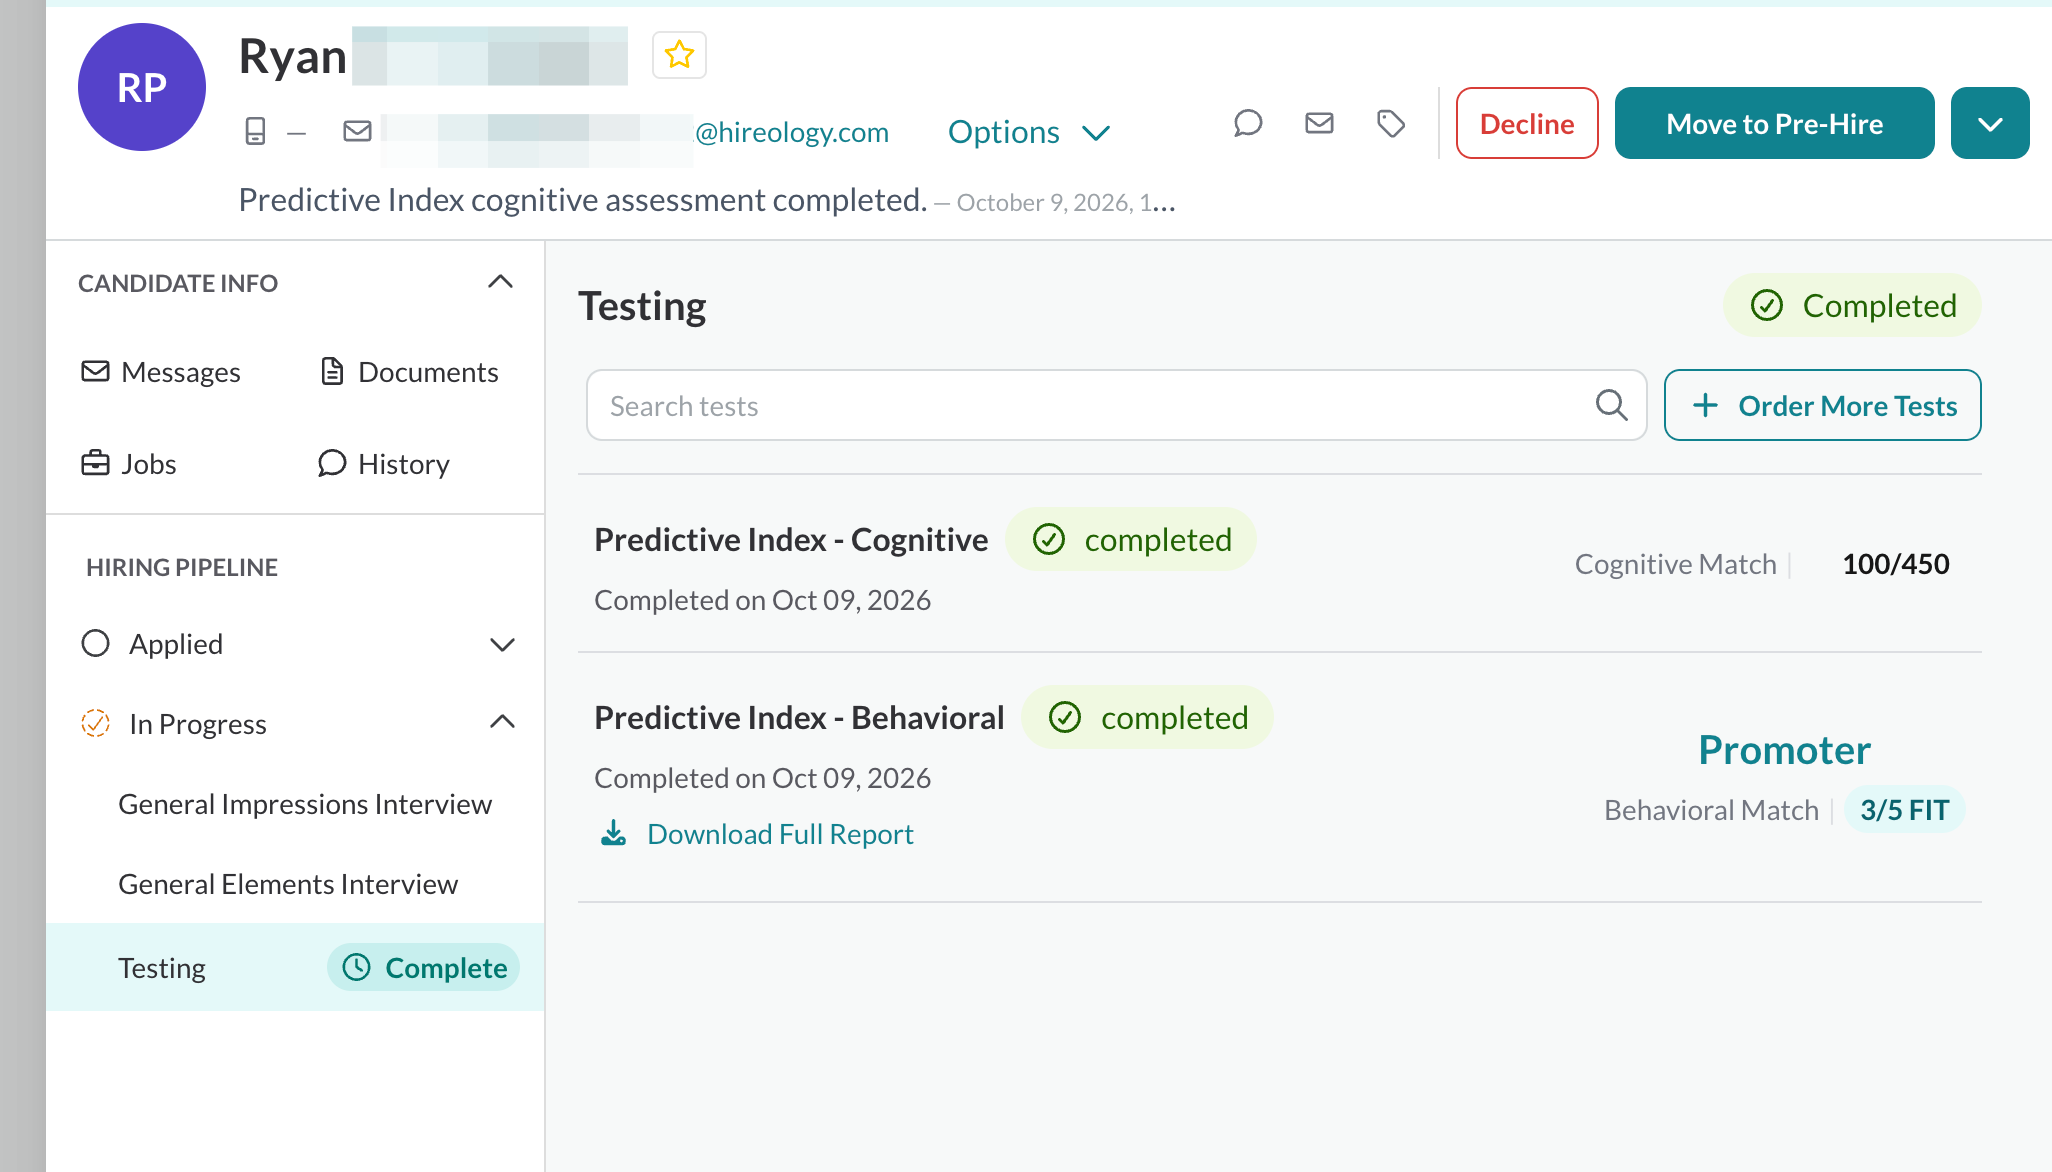Collapse the Candidate Info section
The height and width of the screenshot is (1172, 2052).
pyautogui.click(x=500, y=282)
